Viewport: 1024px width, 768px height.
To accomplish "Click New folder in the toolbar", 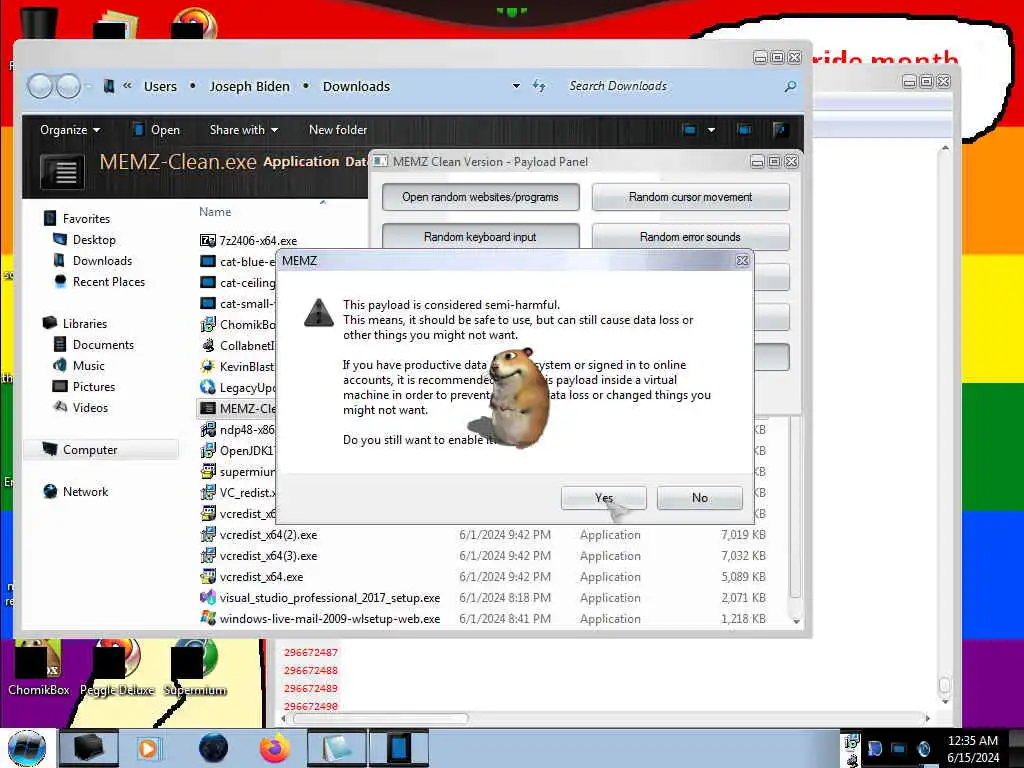I will pos(338,130).
